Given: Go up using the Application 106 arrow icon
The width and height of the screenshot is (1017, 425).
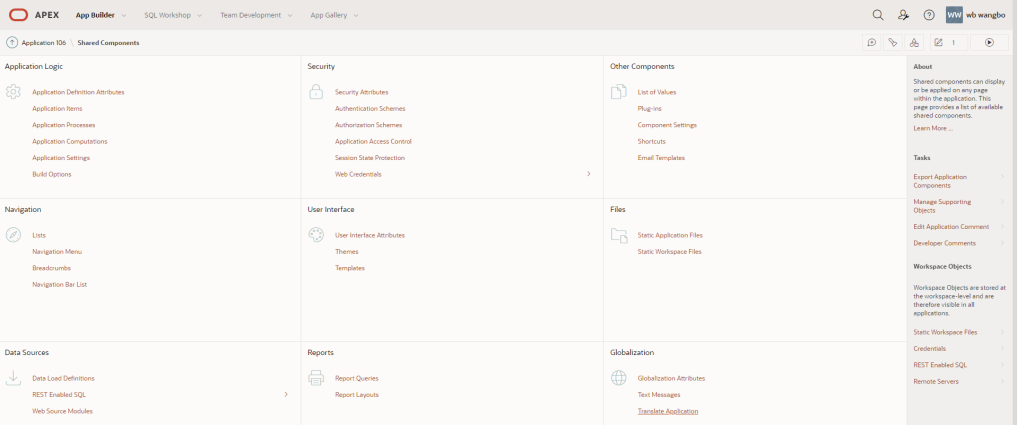Looking at the screenshot, I should tap(12, 43).
